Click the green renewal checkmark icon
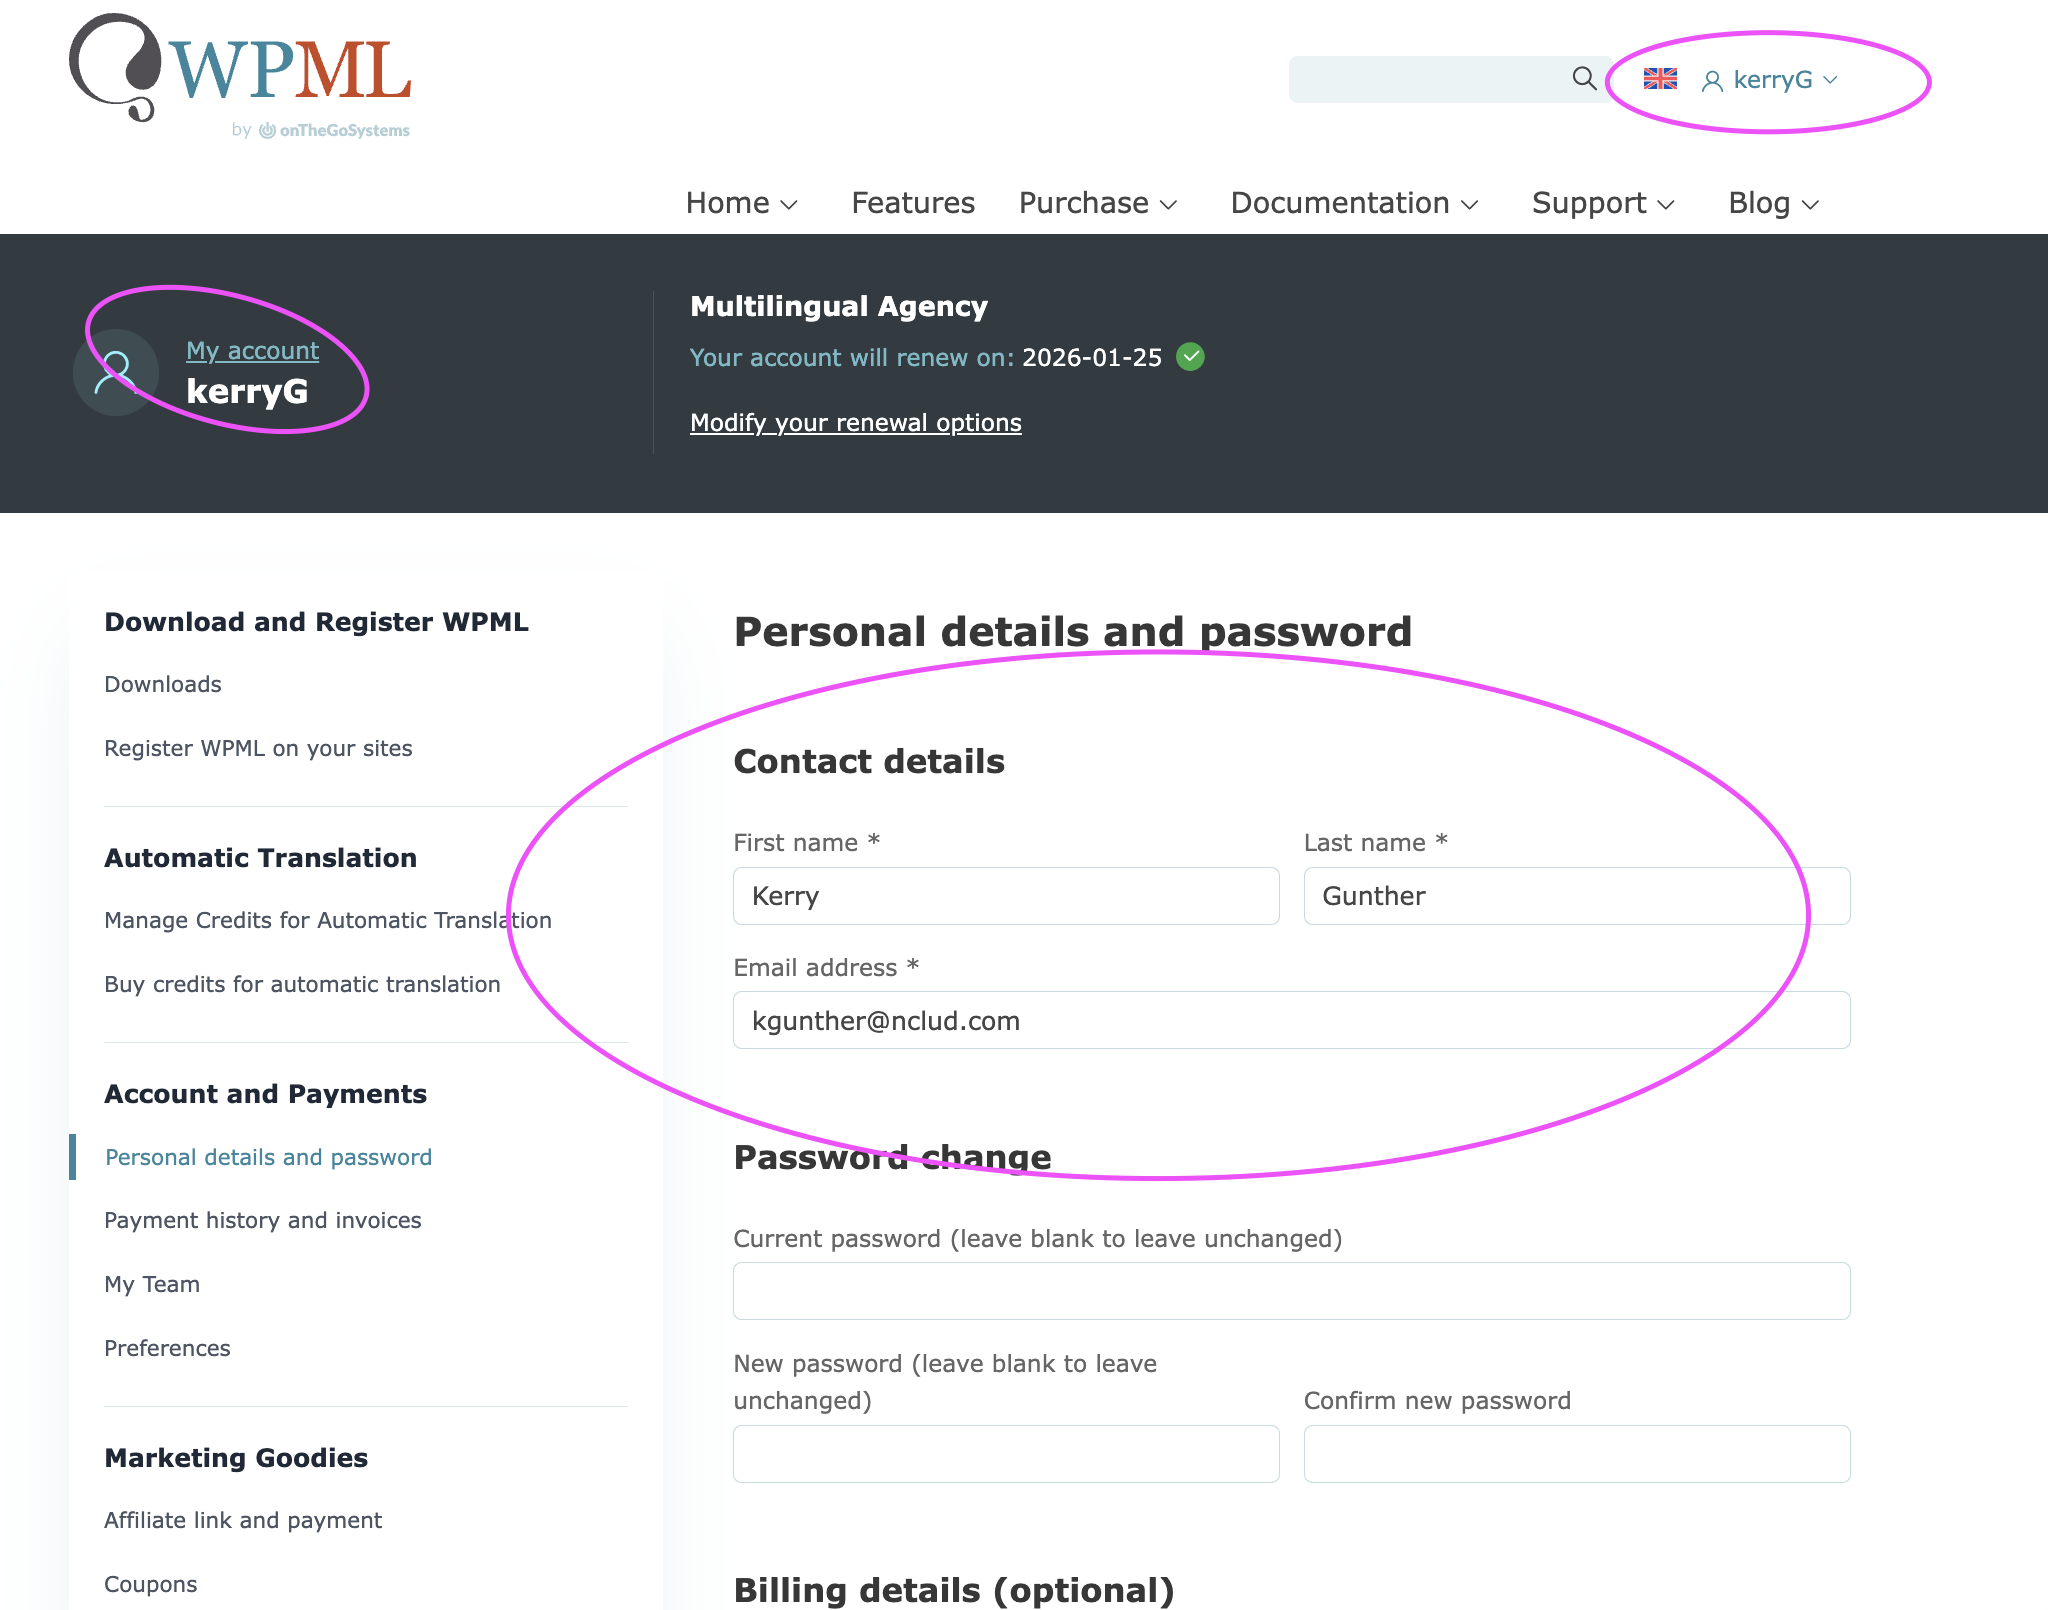Image resolution: width=2048 pixels, height=1610 pixels. point(1190,357)
